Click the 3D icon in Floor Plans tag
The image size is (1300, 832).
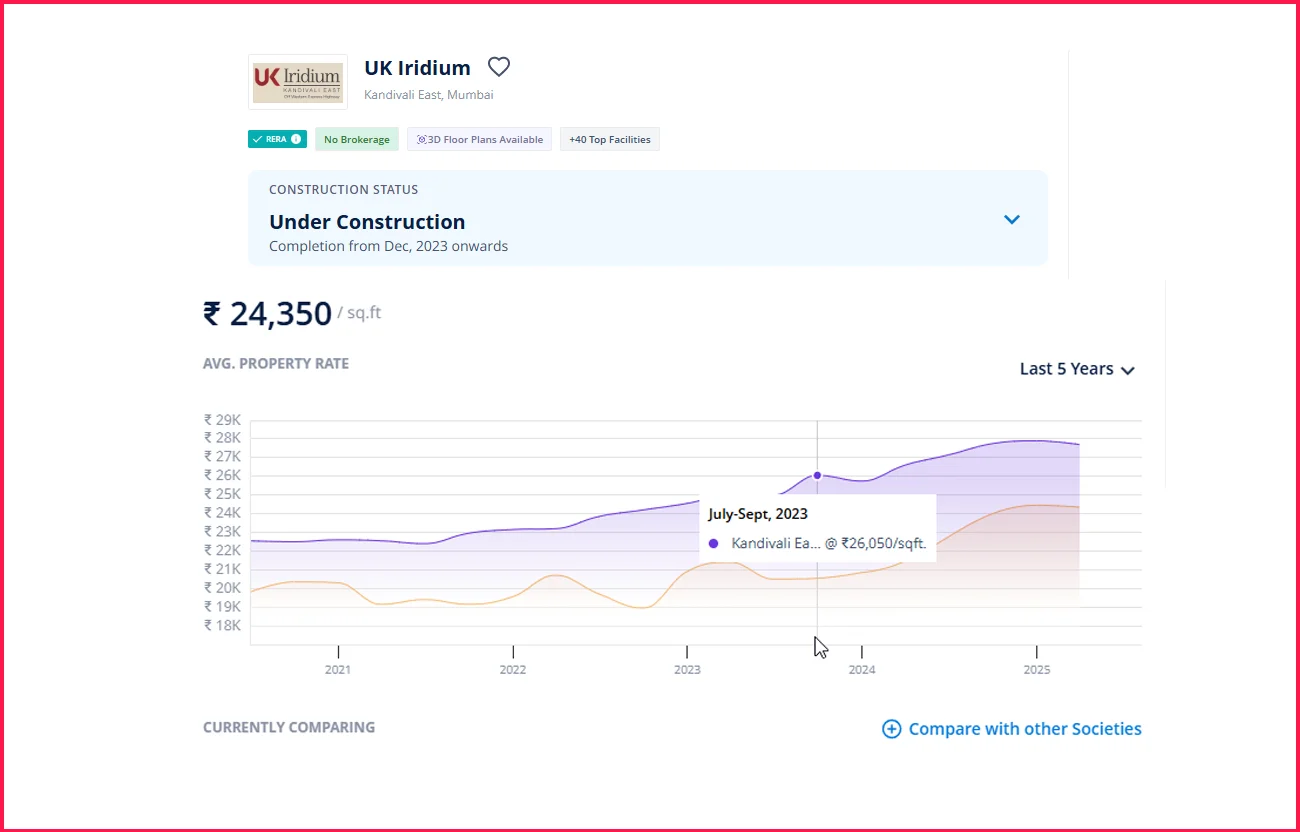(x=421, y=140)
